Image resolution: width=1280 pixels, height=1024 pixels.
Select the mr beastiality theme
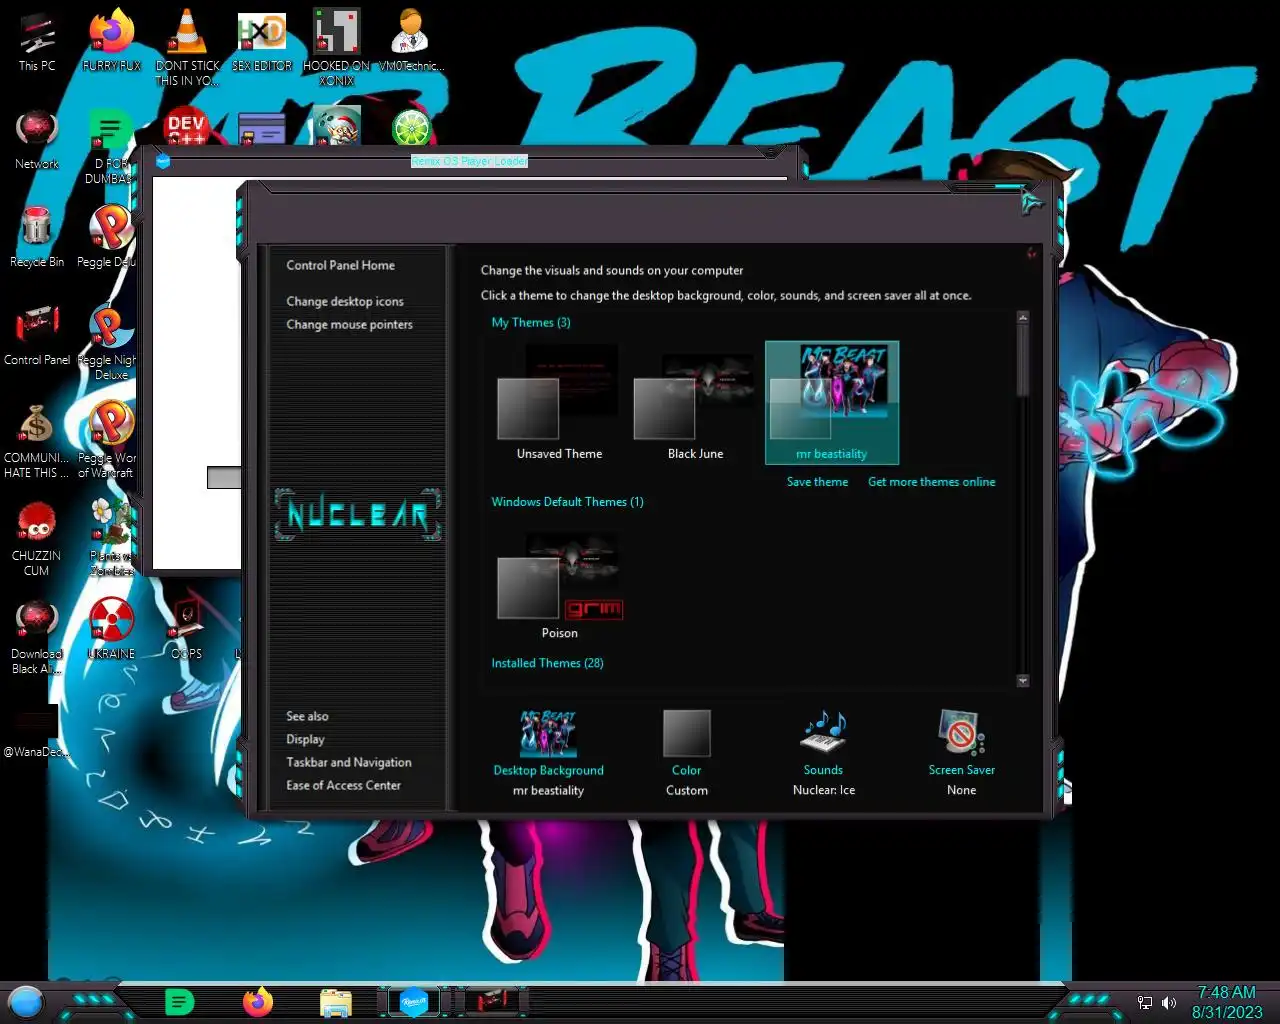[x=831, y=402]
